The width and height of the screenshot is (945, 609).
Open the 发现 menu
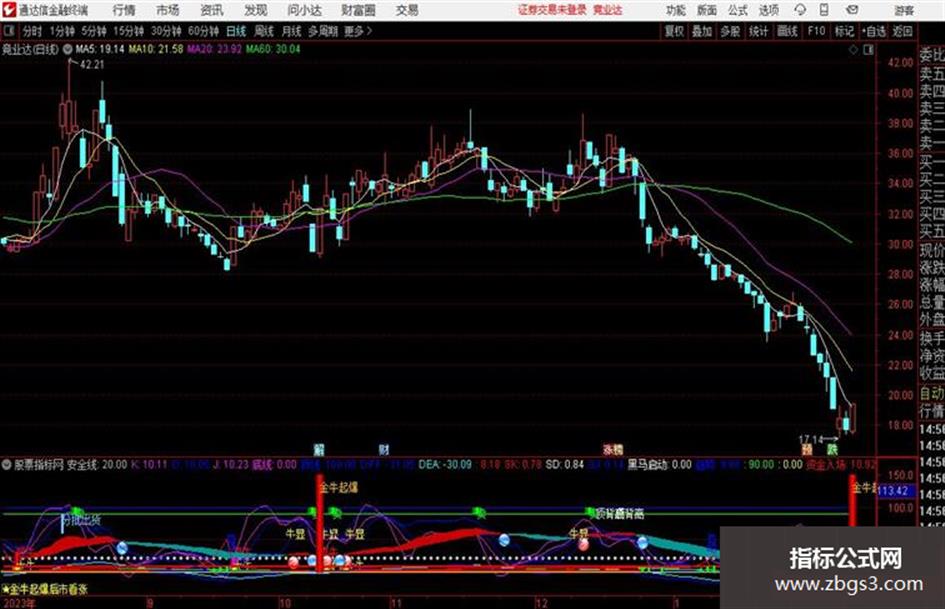256,10
